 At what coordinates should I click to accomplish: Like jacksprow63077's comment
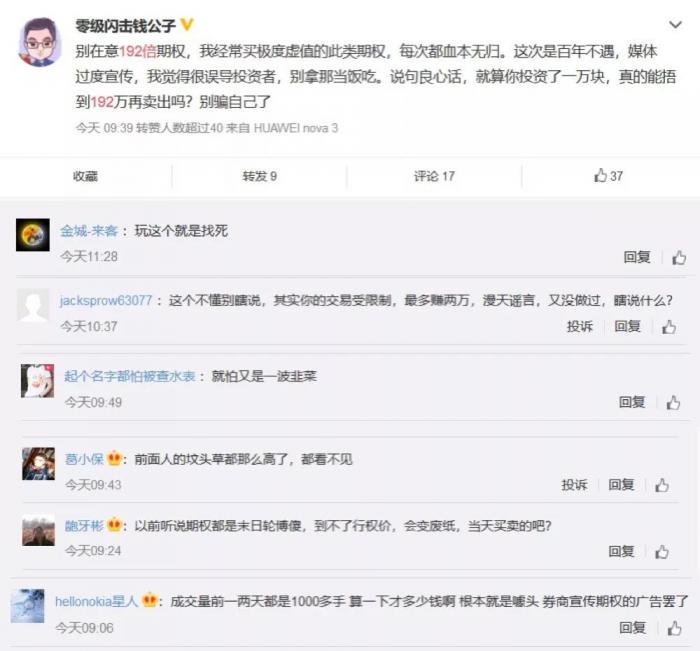(669, 327)
